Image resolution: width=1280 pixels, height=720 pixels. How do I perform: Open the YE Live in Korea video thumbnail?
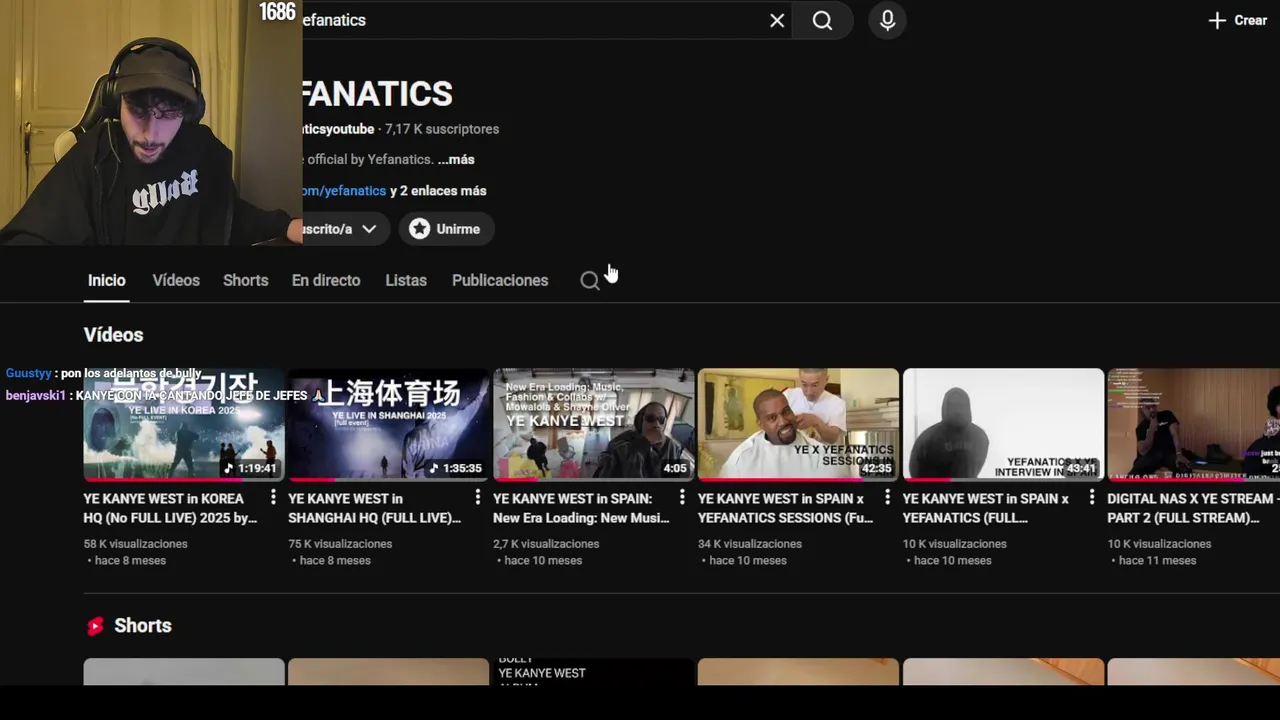[x=184, y=424]
